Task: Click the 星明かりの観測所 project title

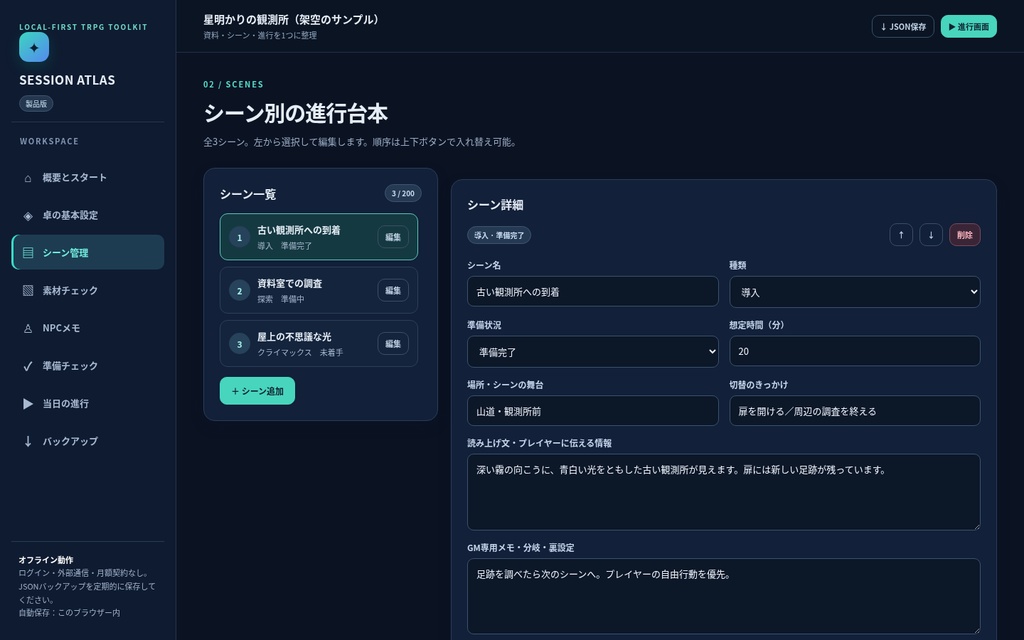Action: 291,20
